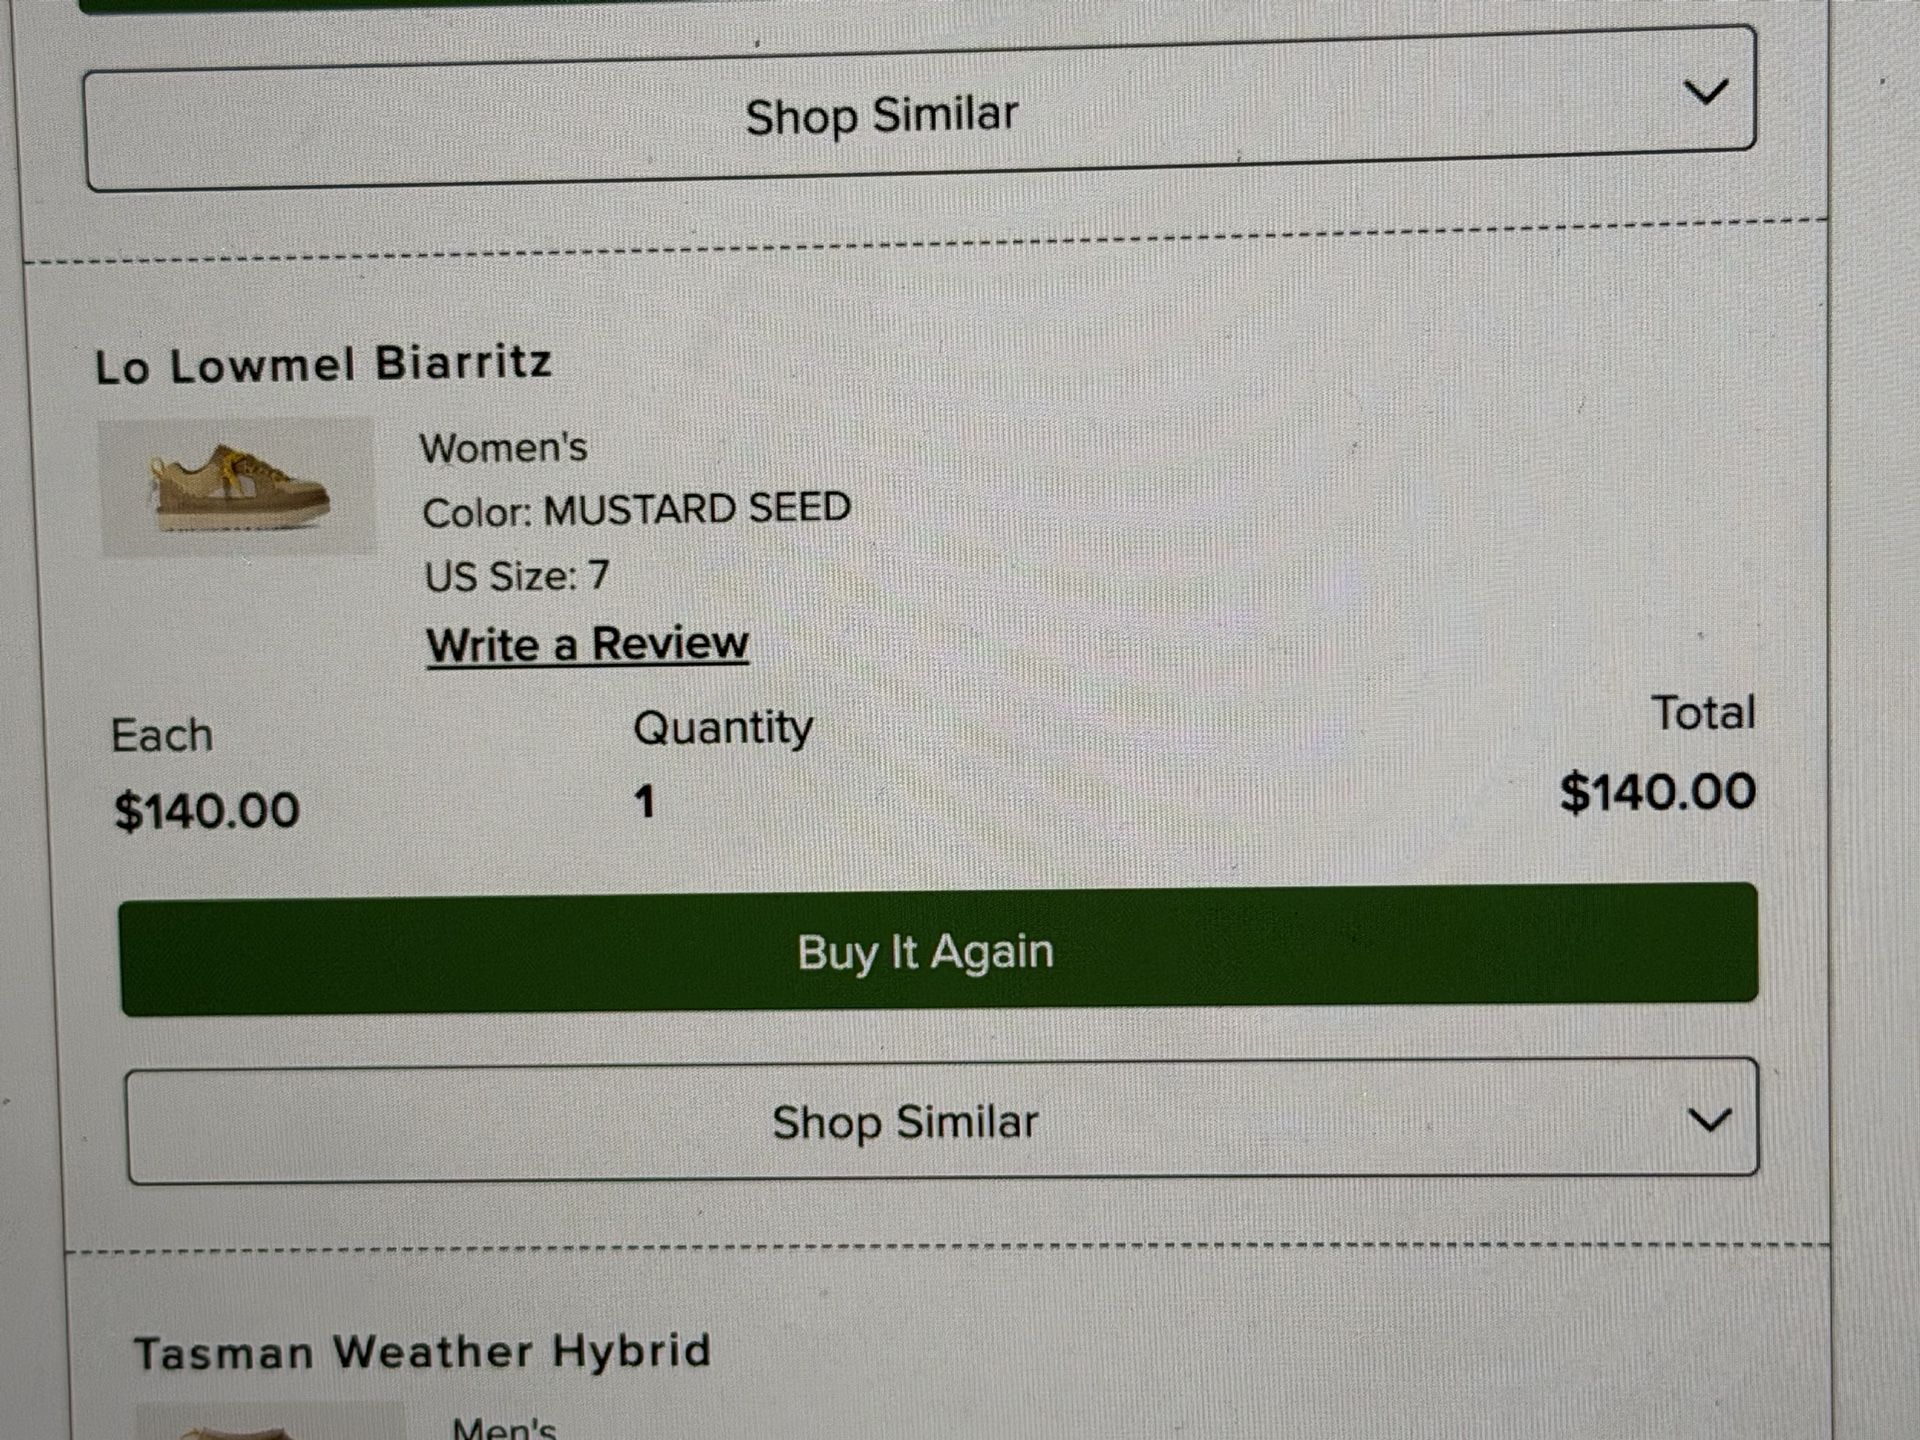Expand the Shop Similar box above Lo Lowmel
This screenshot has height=1440, width=1920.
pos(920,110)
